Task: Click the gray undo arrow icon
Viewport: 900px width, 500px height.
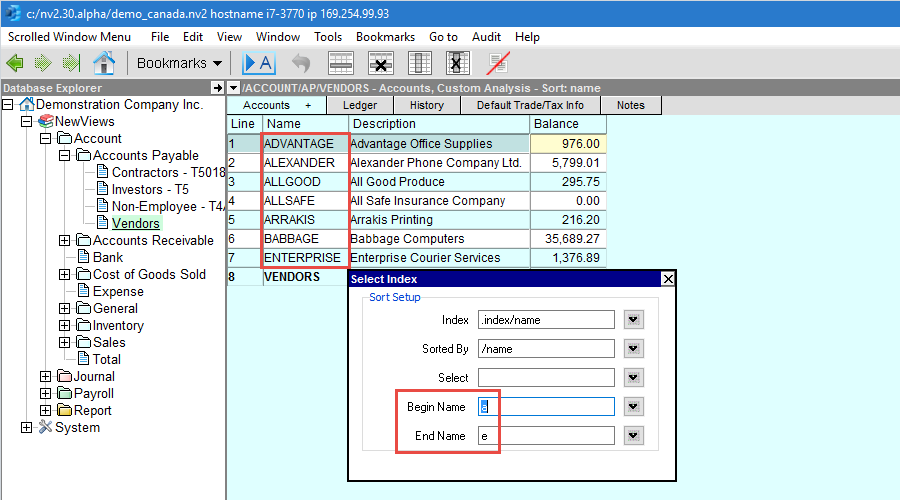Action: [x=300, y=63]
